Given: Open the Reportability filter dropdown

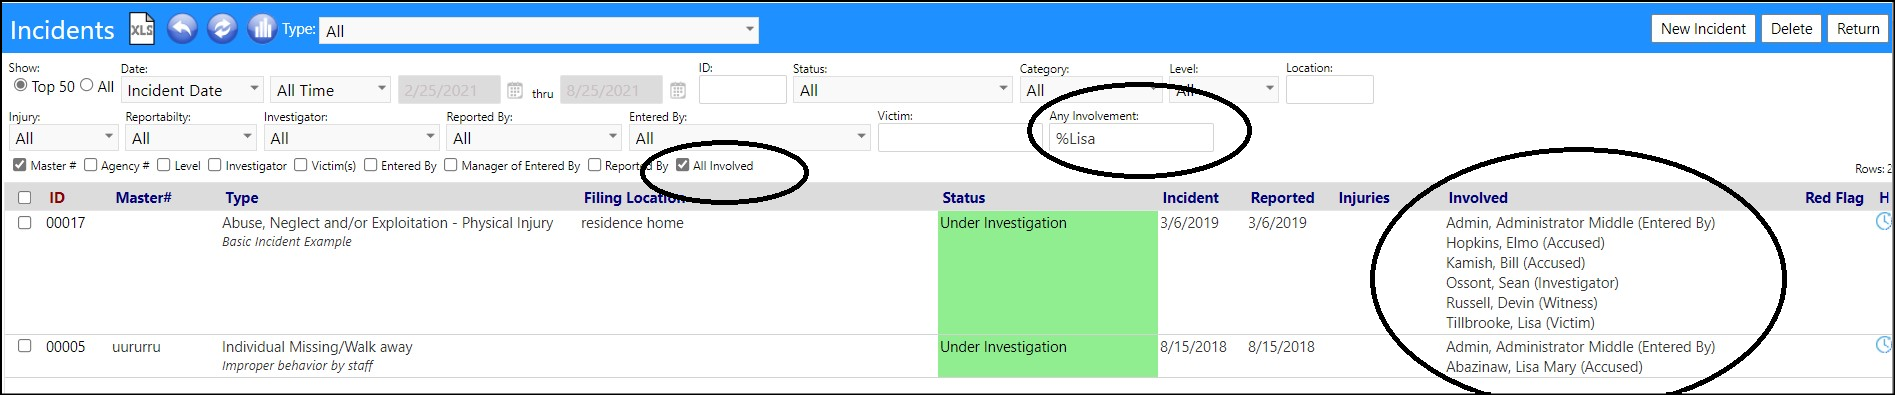Looking at the screenshot, I should tap(191, 138).
